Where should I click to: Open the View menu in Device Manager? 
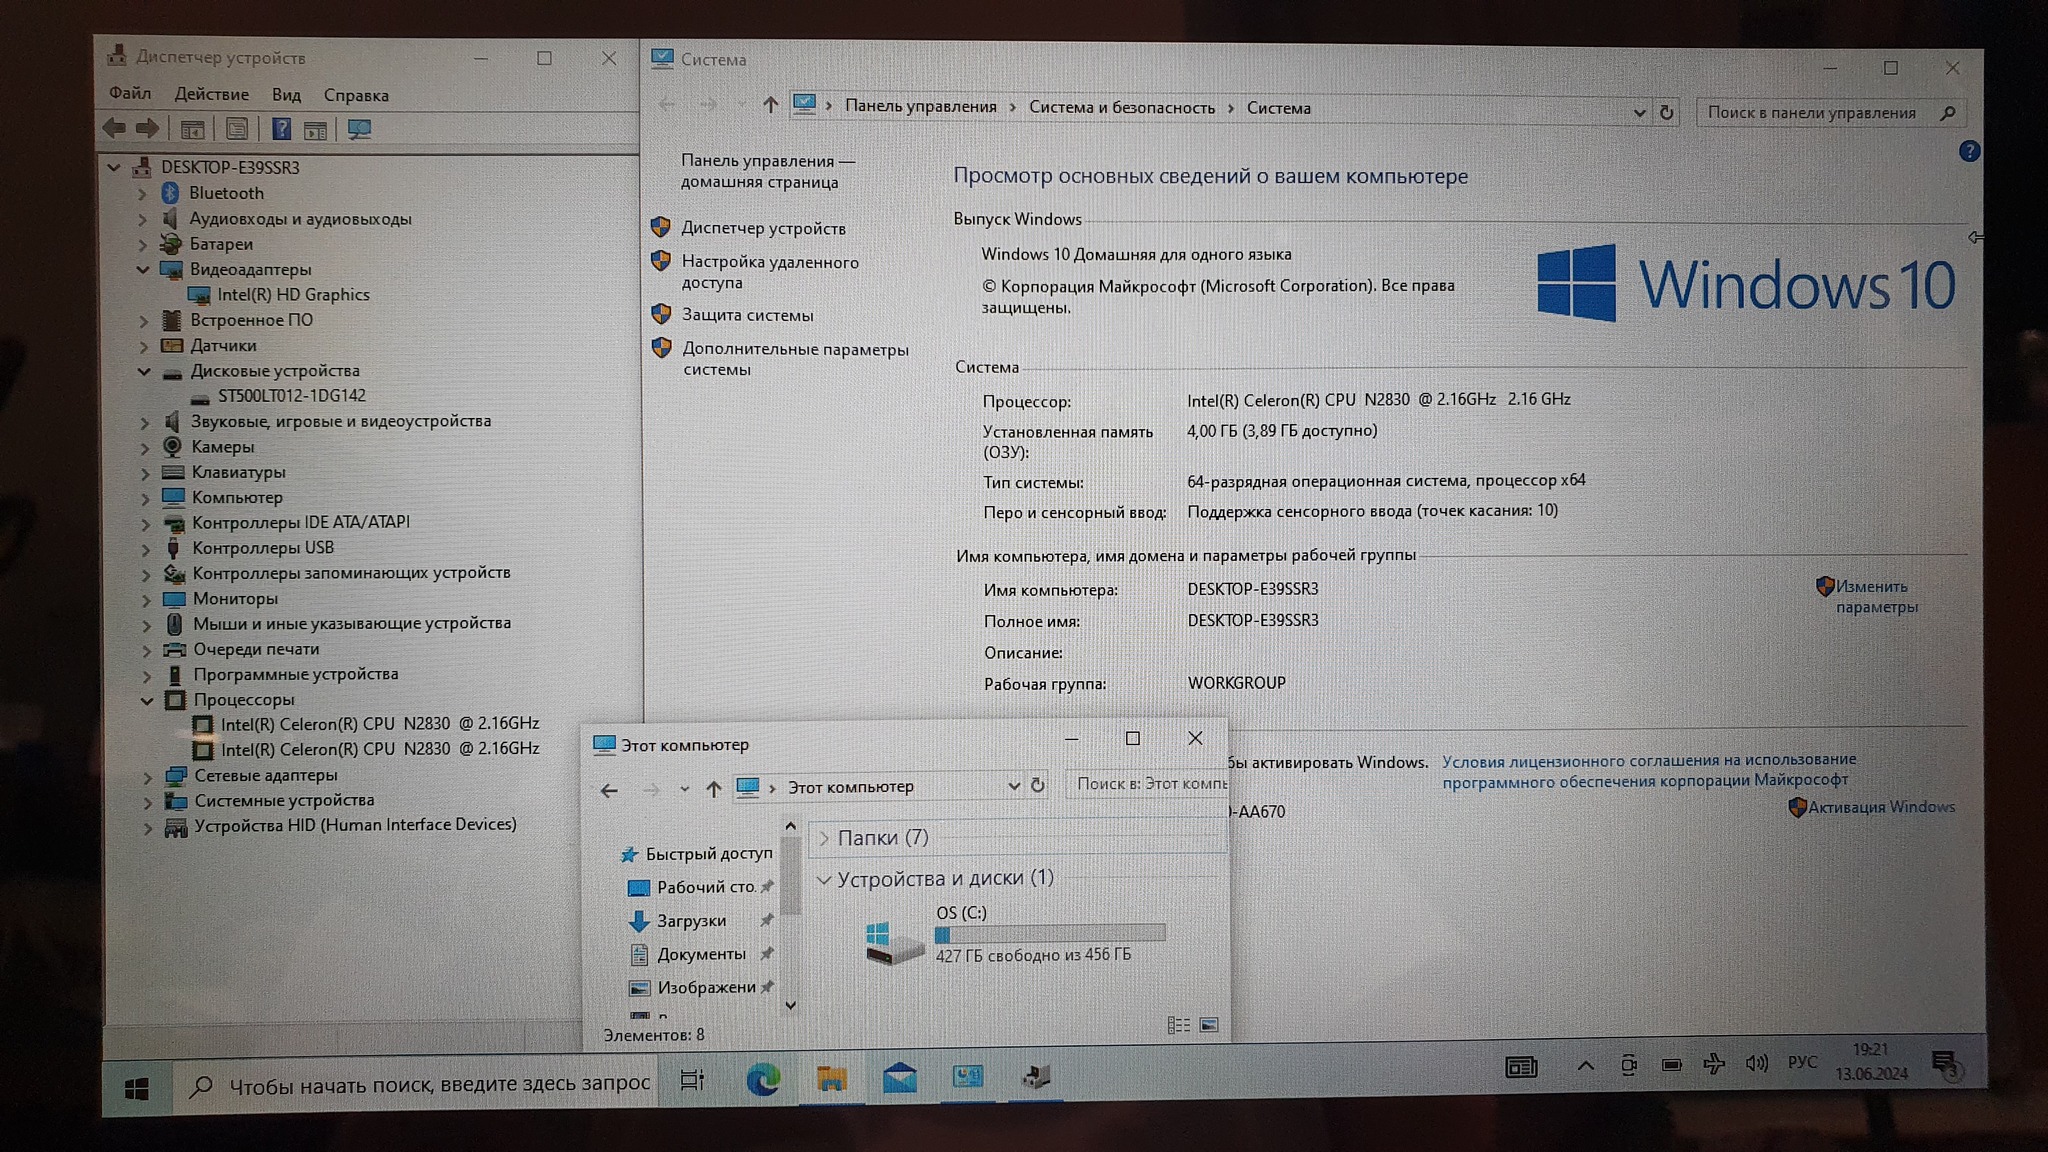click(x=286, y=95)
